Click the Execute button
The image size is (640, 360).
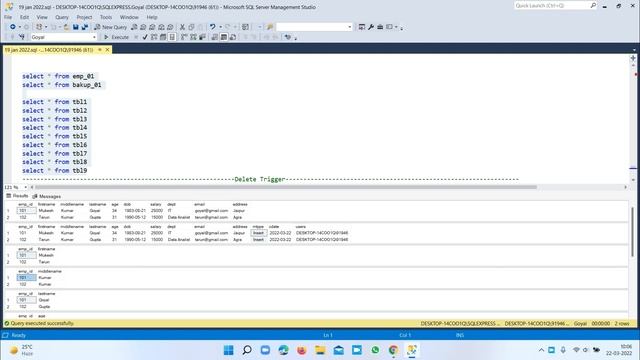point(116,37)
